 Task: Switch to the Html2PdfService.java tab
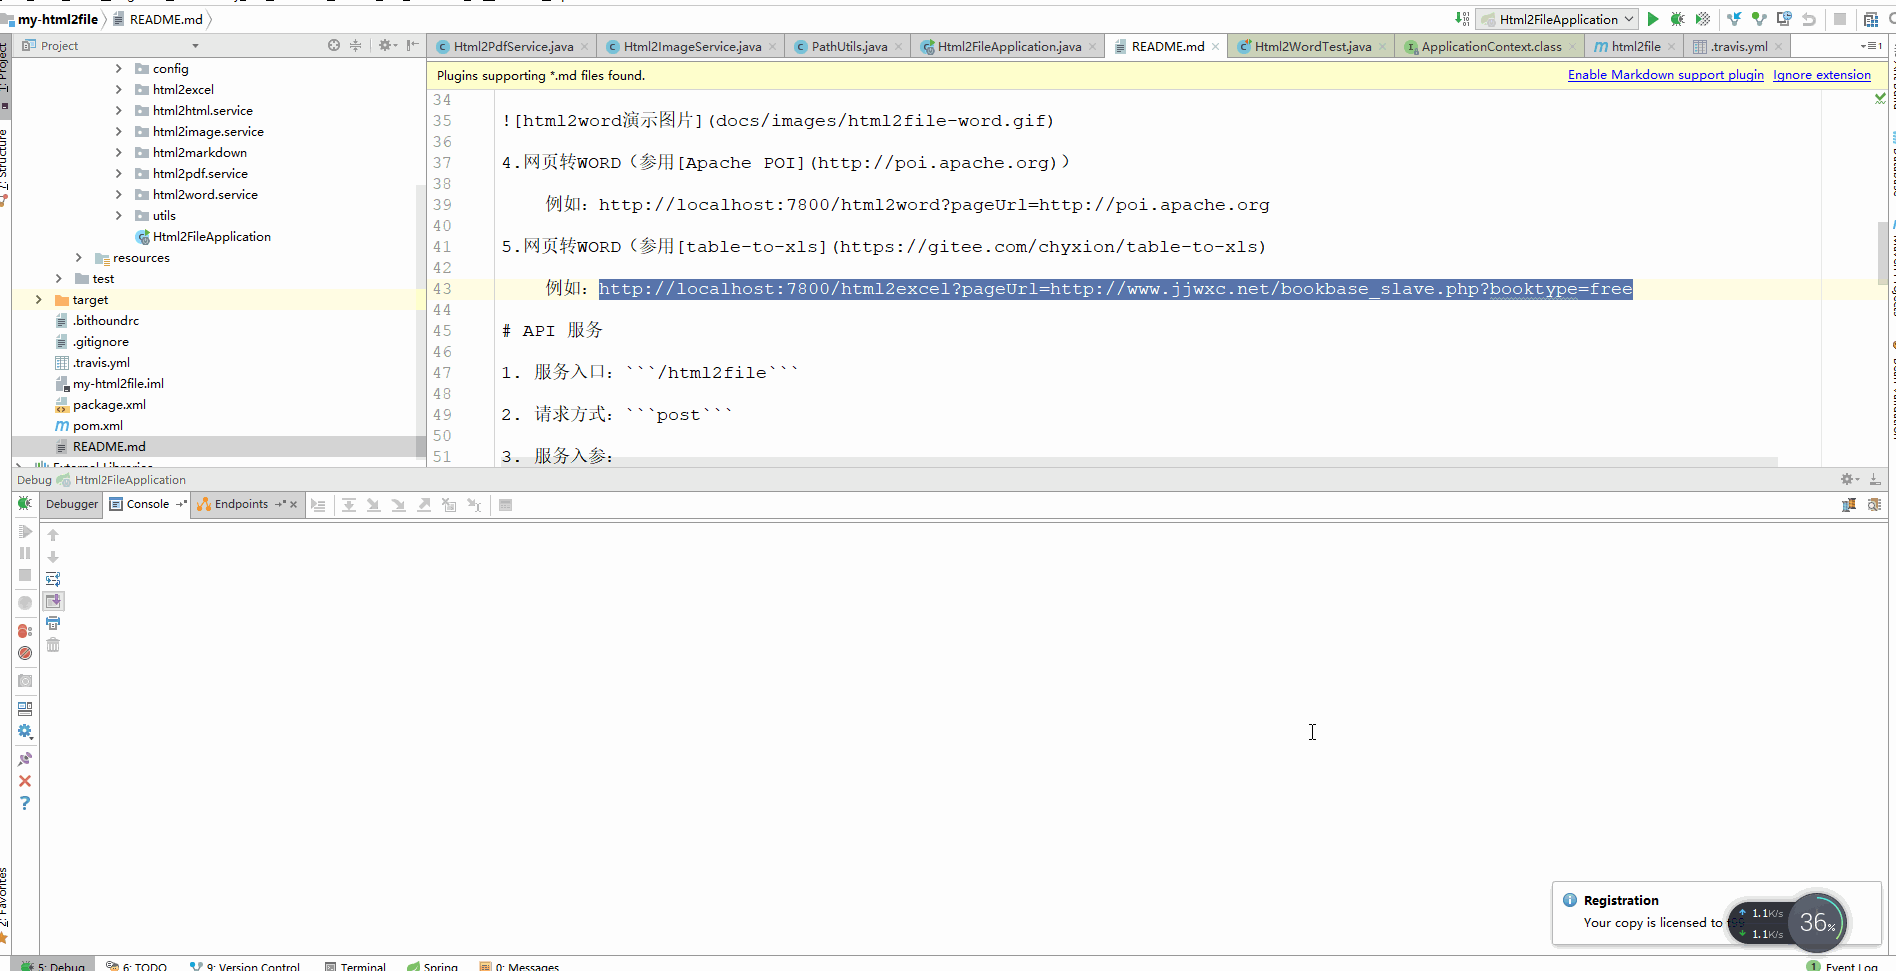coord(513,46)
